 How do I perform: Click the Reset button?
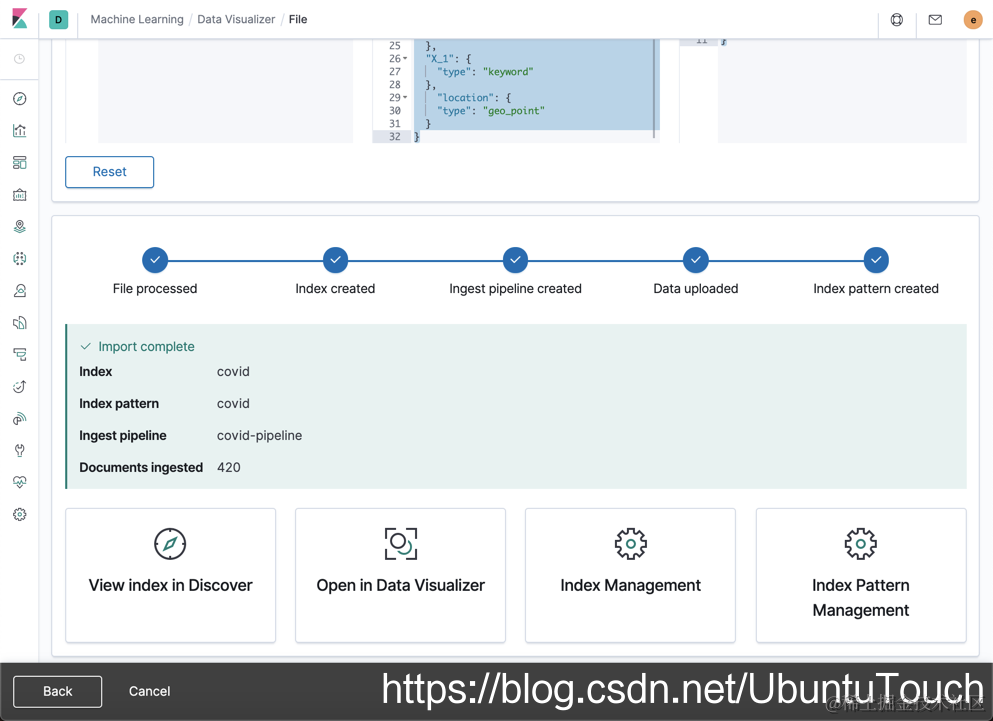click(x=110, y=172)
